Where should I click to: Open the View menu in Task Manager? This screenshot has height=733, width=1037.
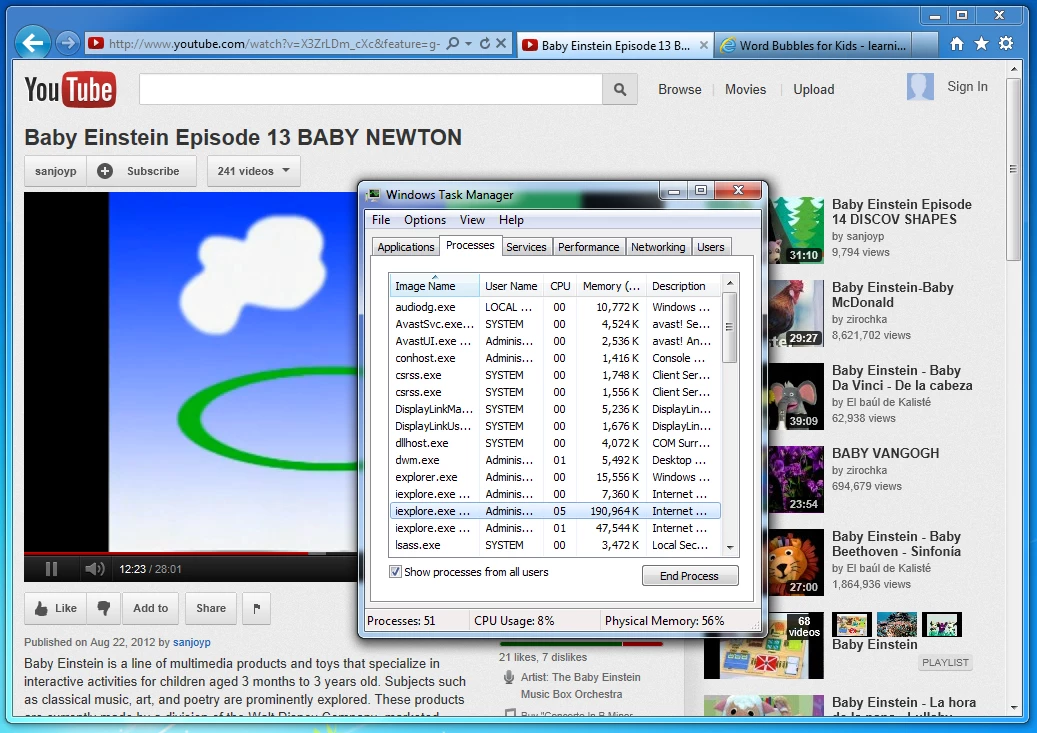click(472, 220)
